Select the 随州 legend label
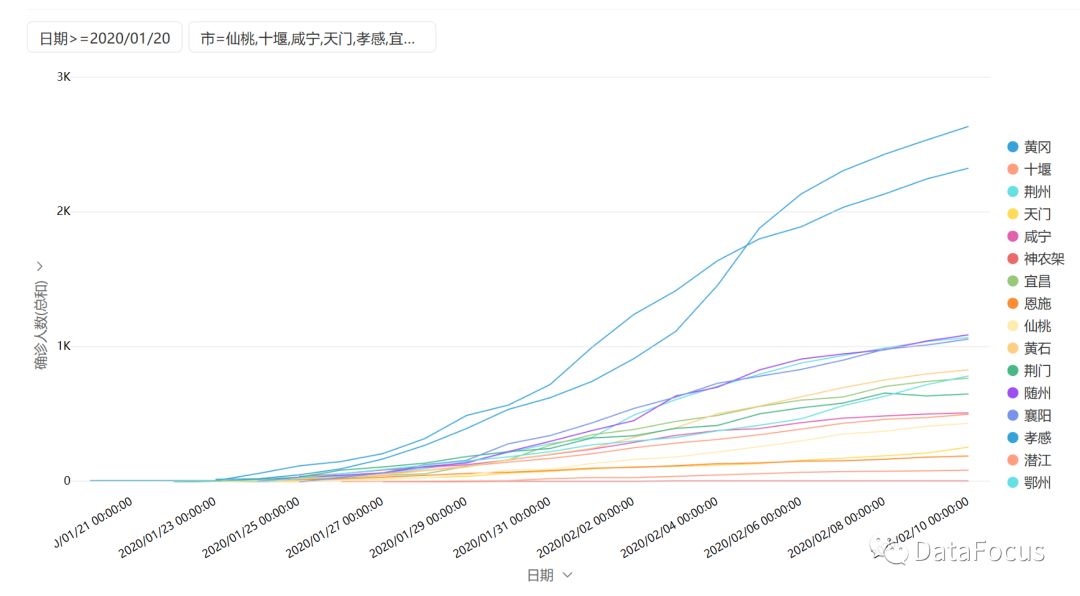The image size is (1080, 596). [x=1037, y=393]
